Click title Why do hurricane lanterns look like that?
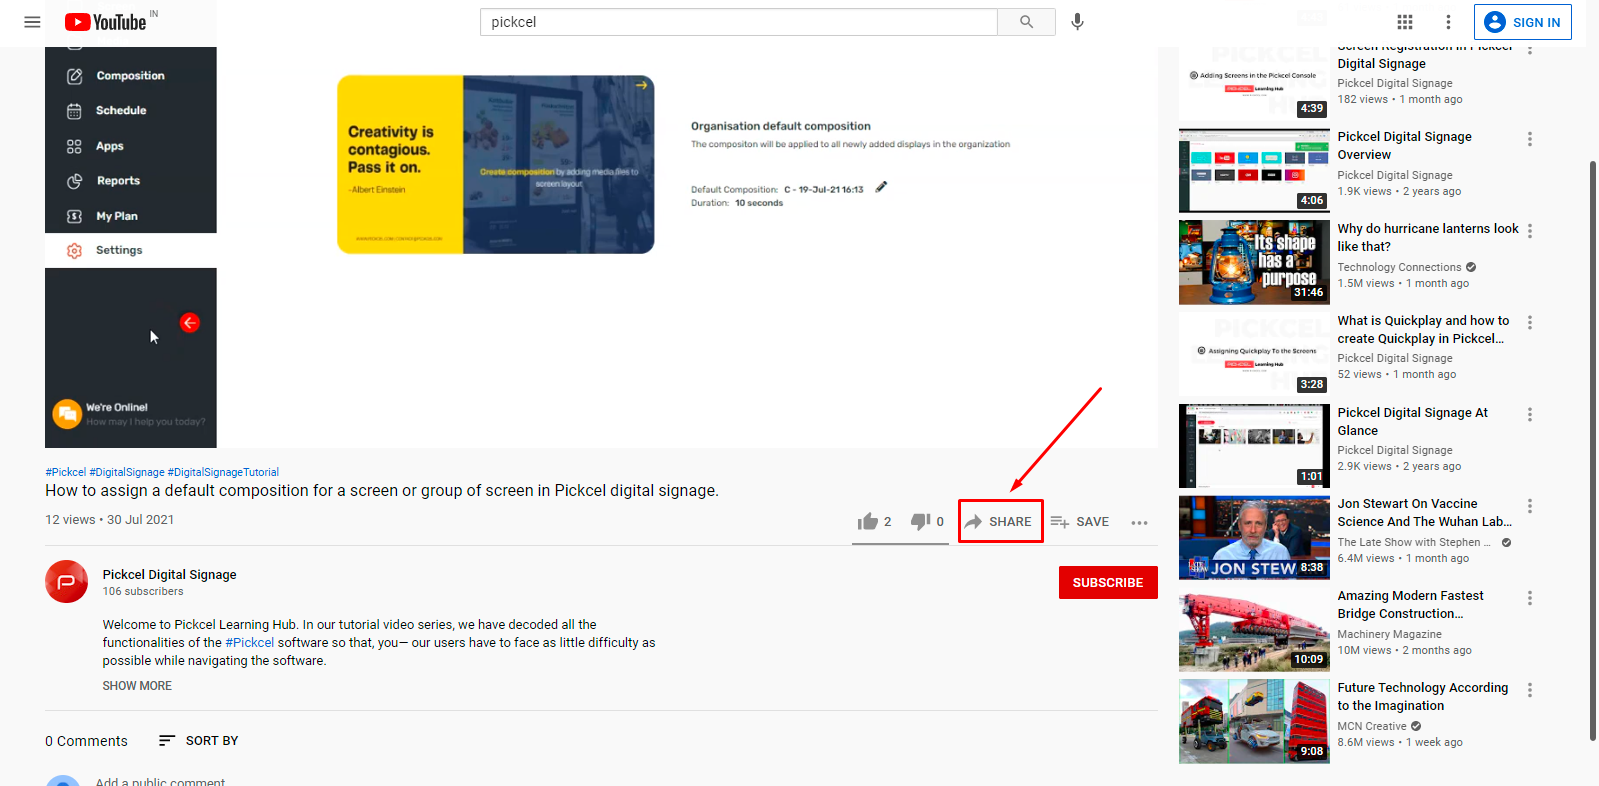The image size is (1599, 786). point(1428,238)
